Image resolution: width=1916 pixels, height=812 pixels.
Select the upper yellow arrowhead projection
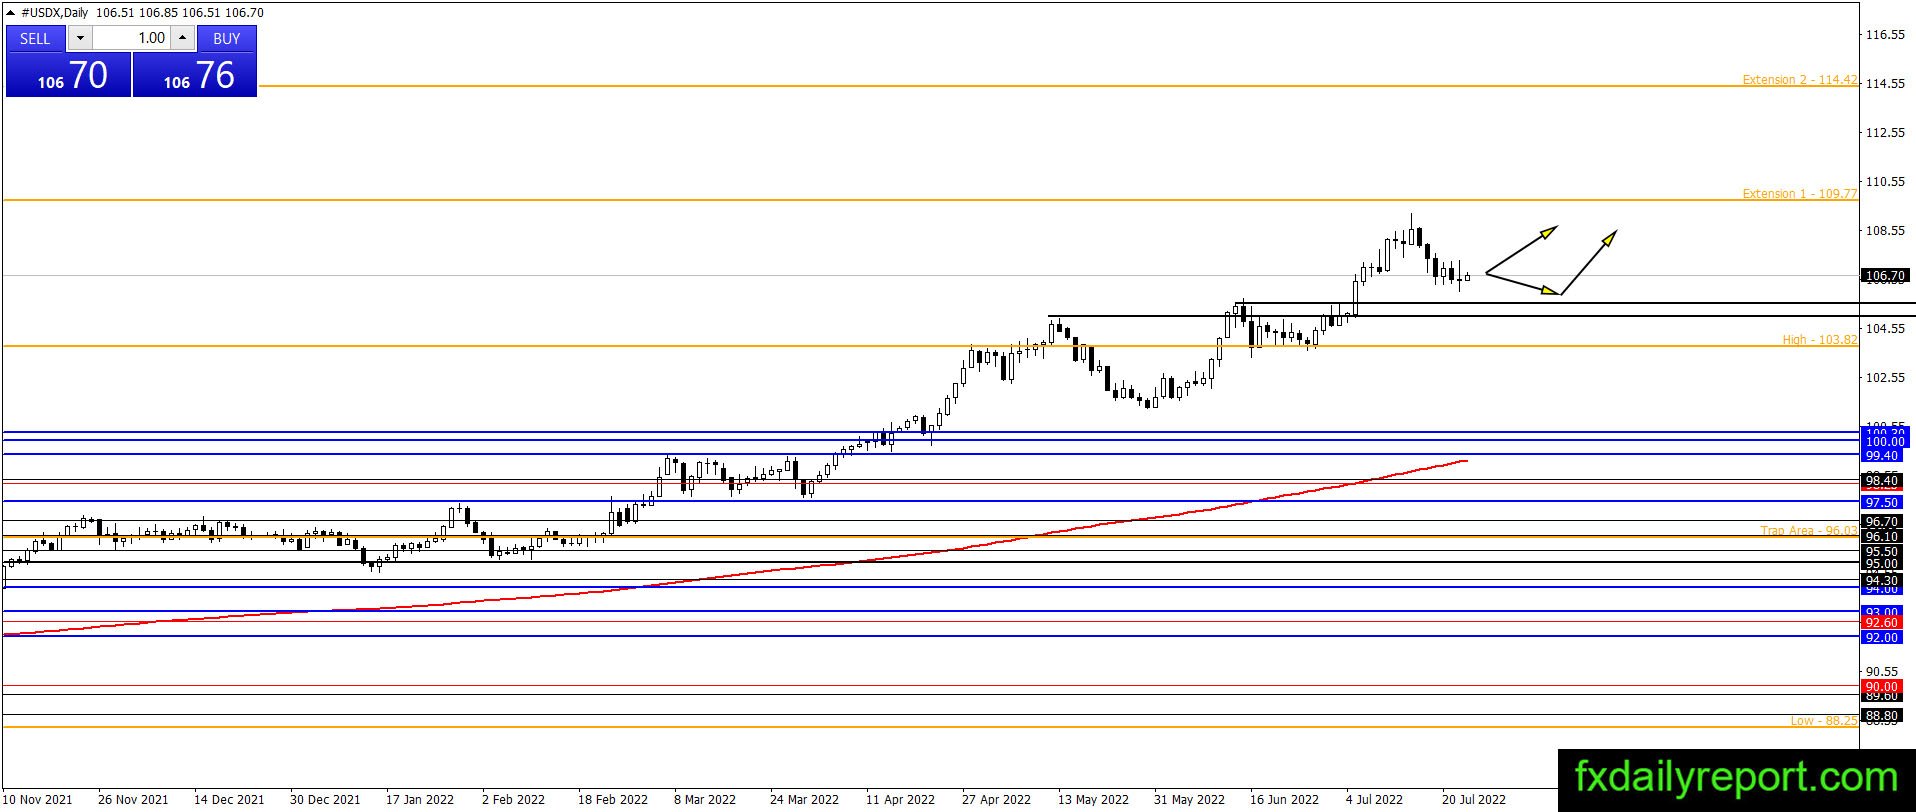(x=1547, y=232)
